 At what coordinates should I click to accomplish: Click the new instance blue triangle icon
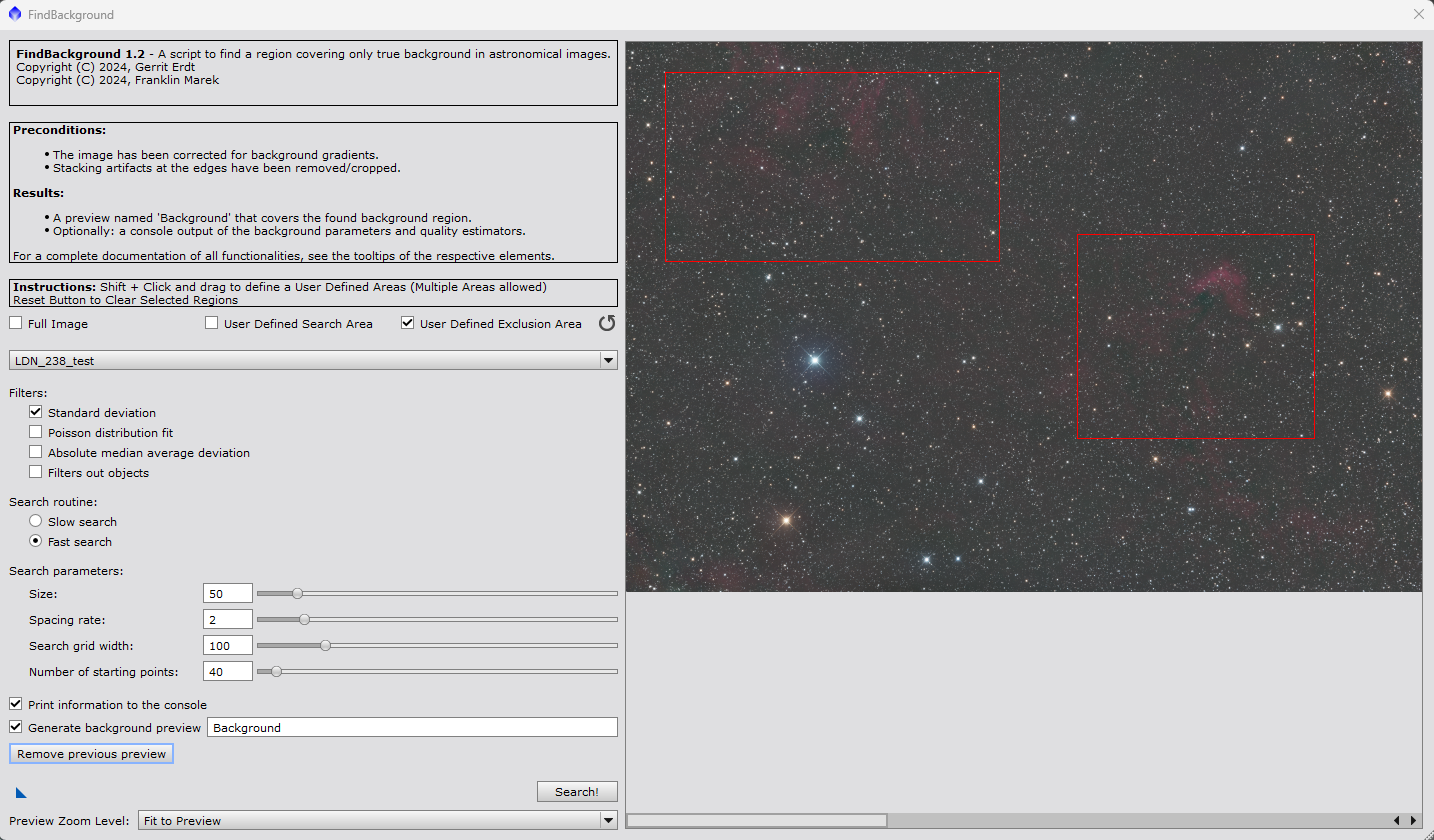(x=21, y=793)
